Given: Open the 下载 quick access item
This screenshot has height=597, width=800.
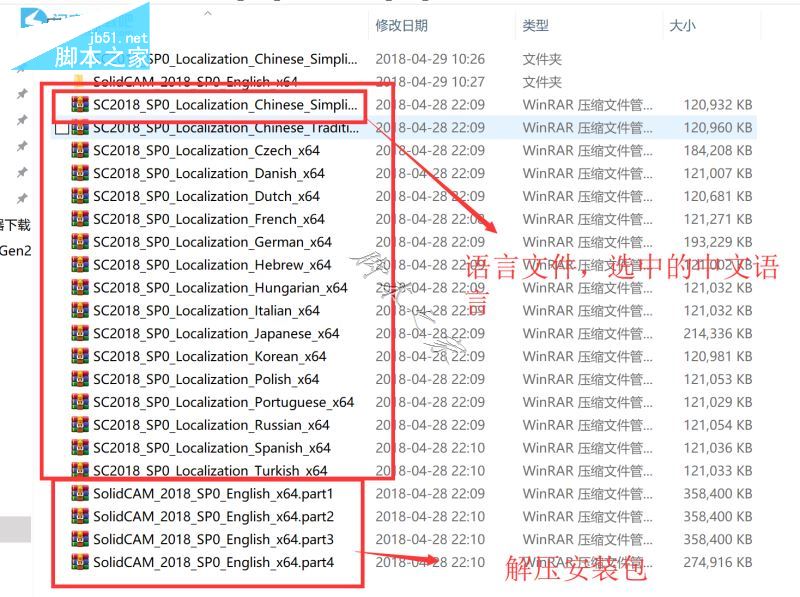Looking at the screenshot, I should (x=15, y=225).
